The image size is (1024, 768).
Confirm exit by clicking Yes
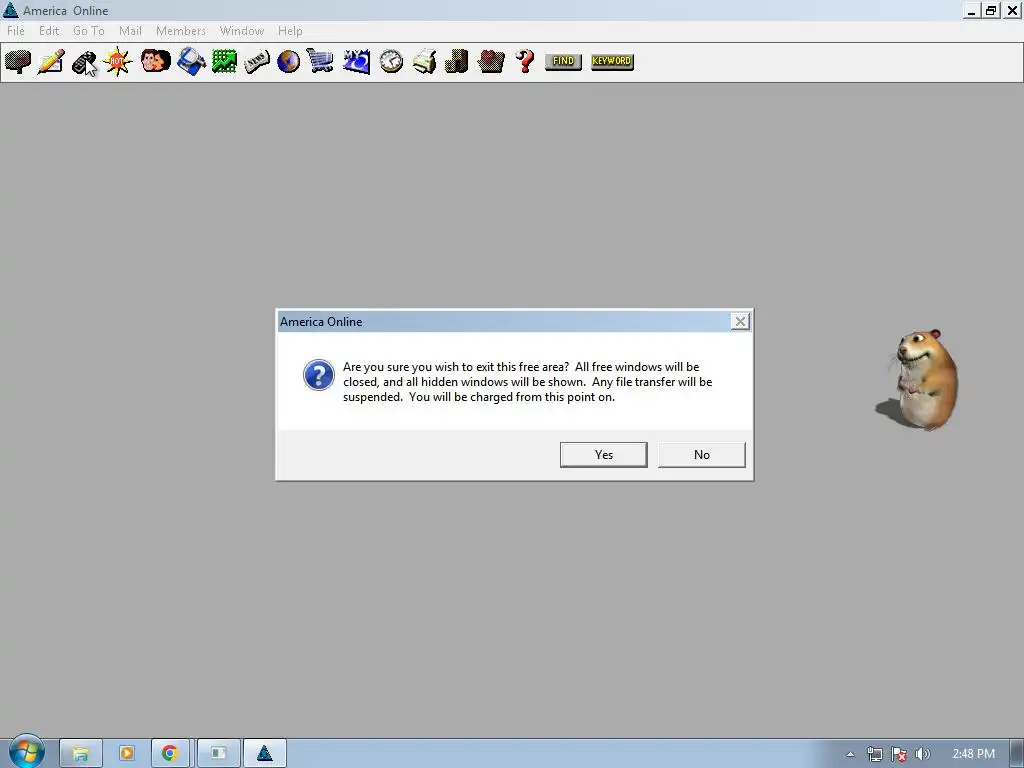click(x=603, y=455)
